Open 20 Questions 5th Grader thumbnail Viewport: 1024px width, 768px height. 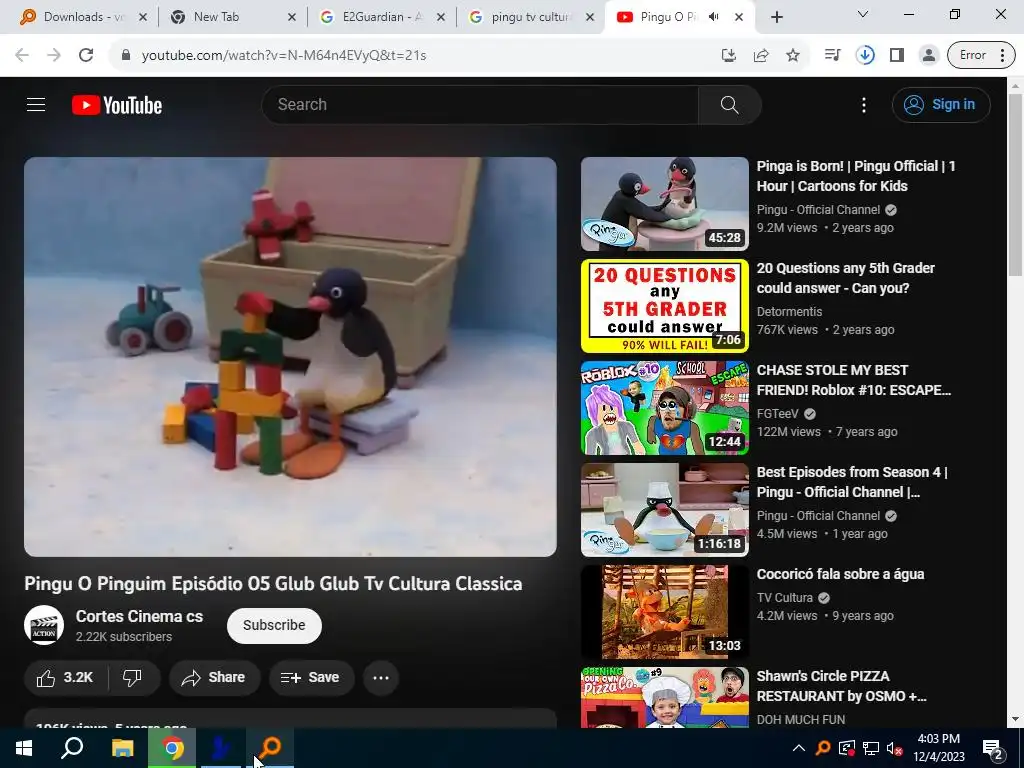pyautogui.click(x=664, y=306)
